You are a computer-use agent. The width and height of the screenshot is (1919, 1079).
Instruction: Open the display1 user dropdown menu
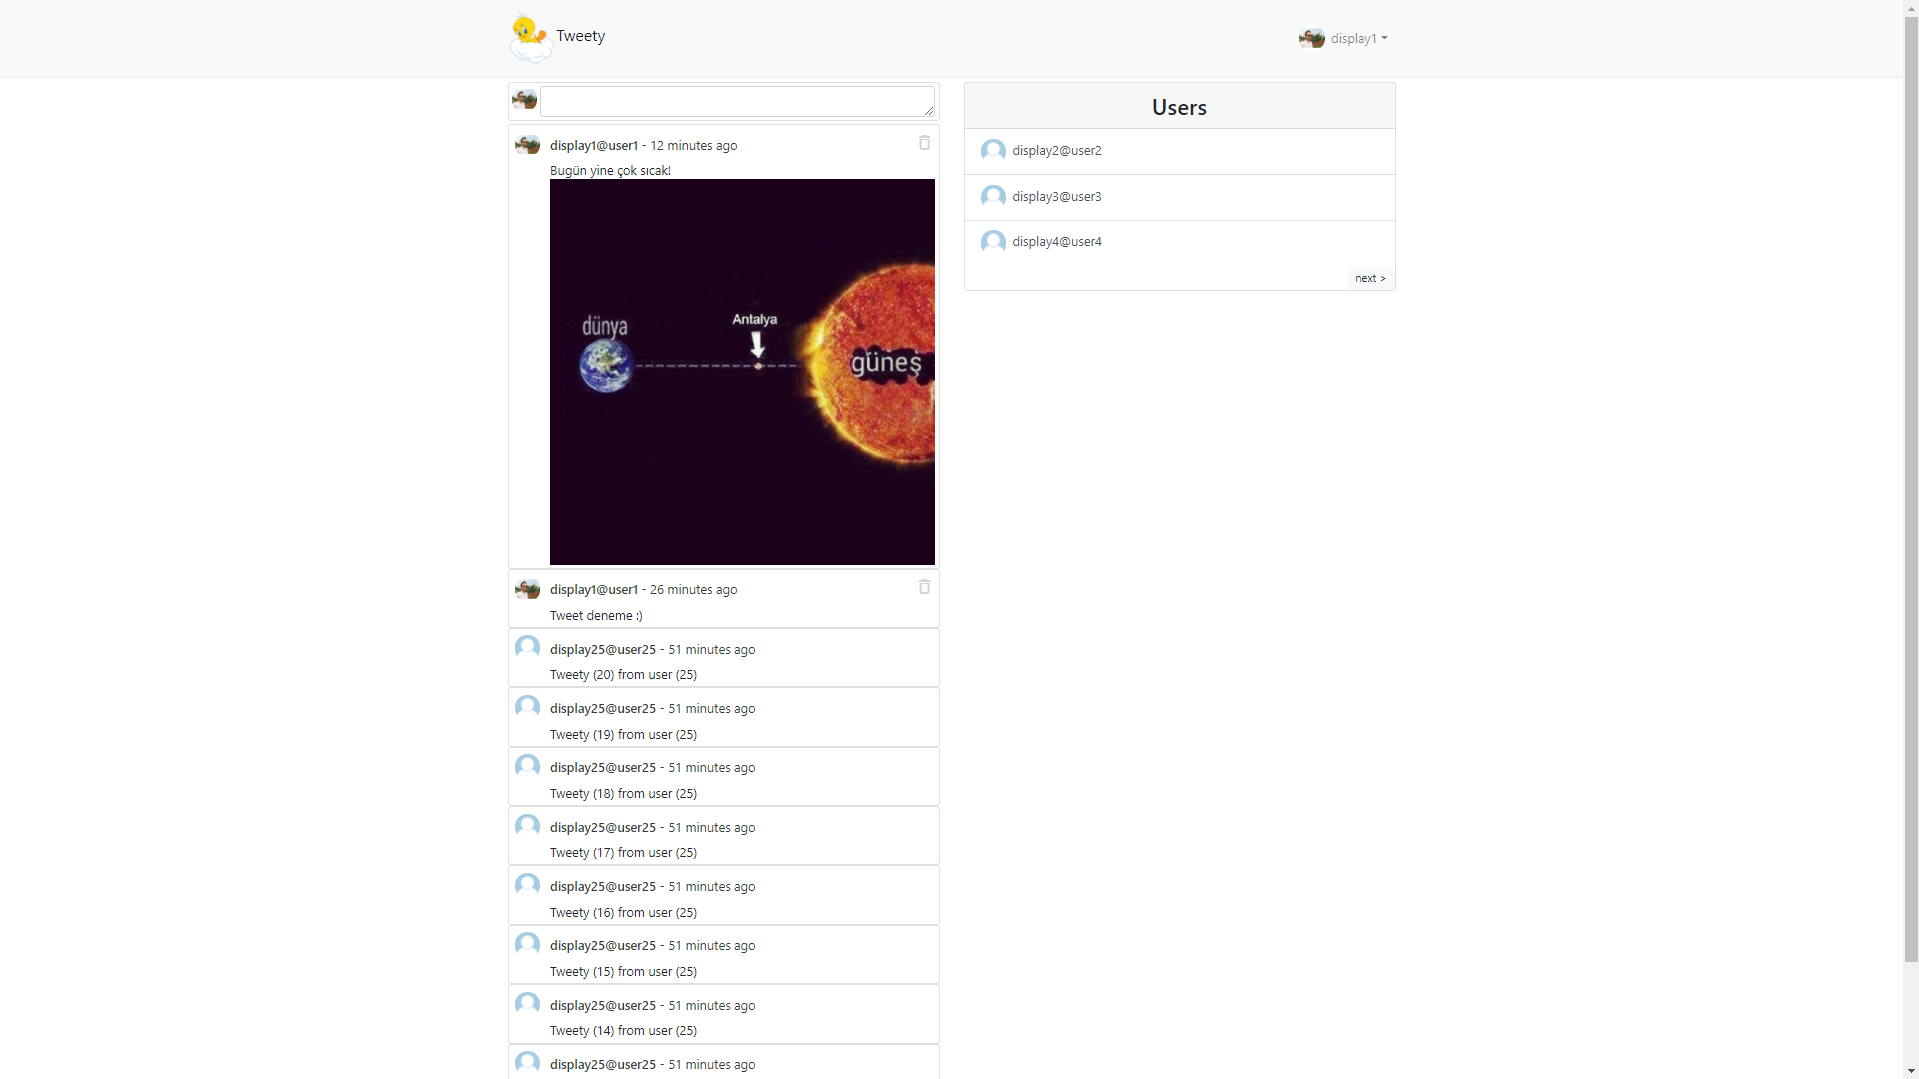(1344, 38)
